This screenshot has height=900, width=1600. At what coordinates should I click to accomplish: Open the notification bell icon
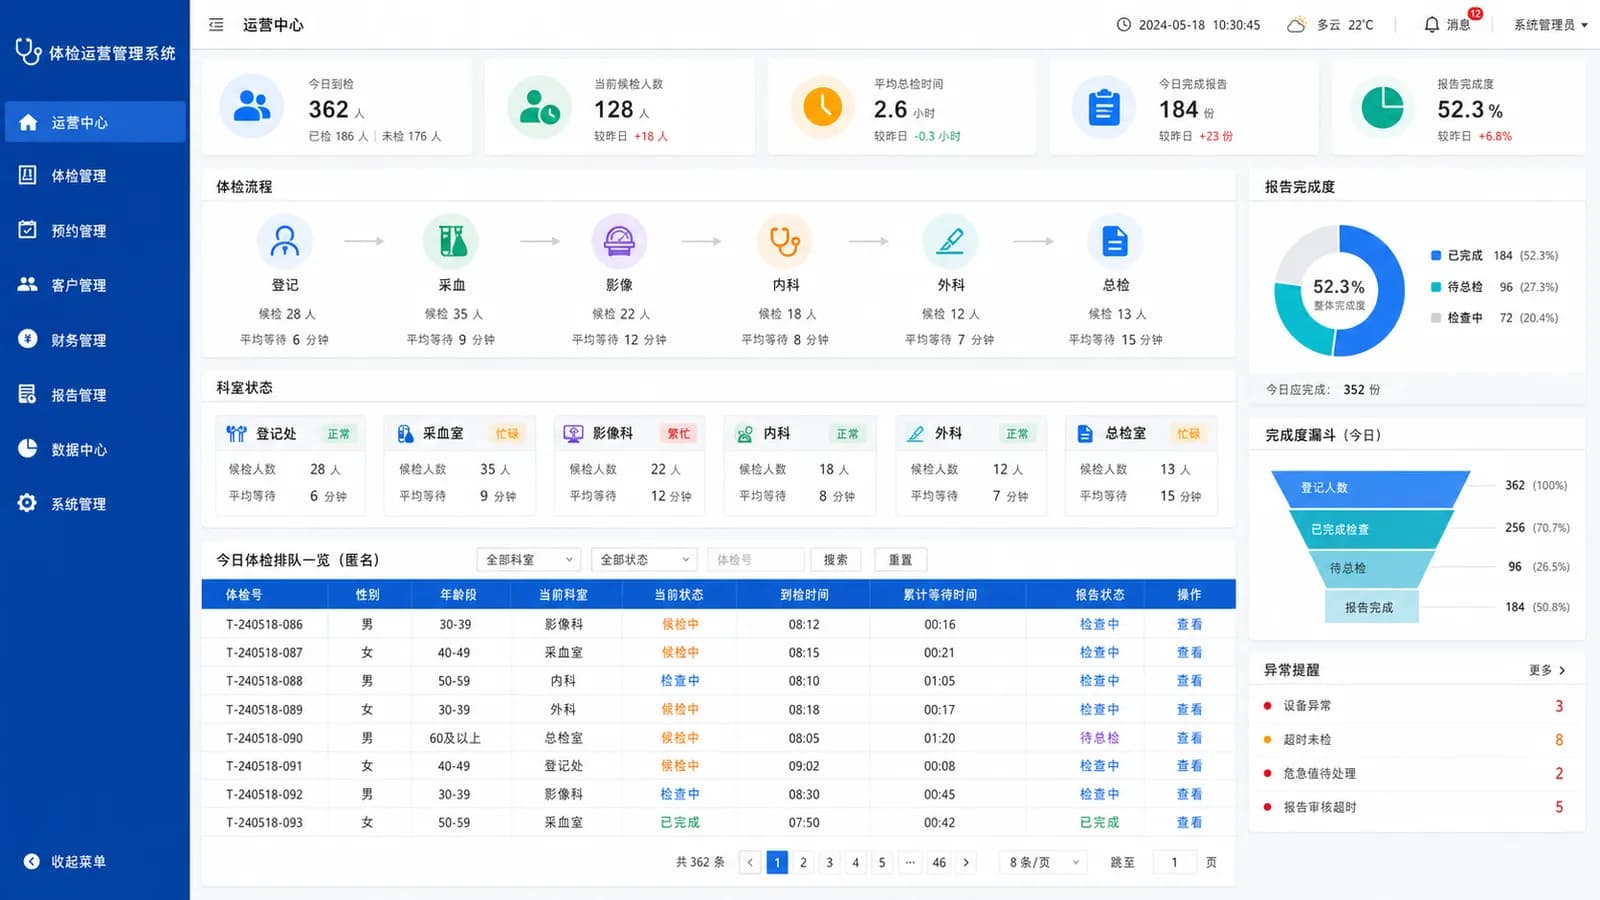point(1432,24)
